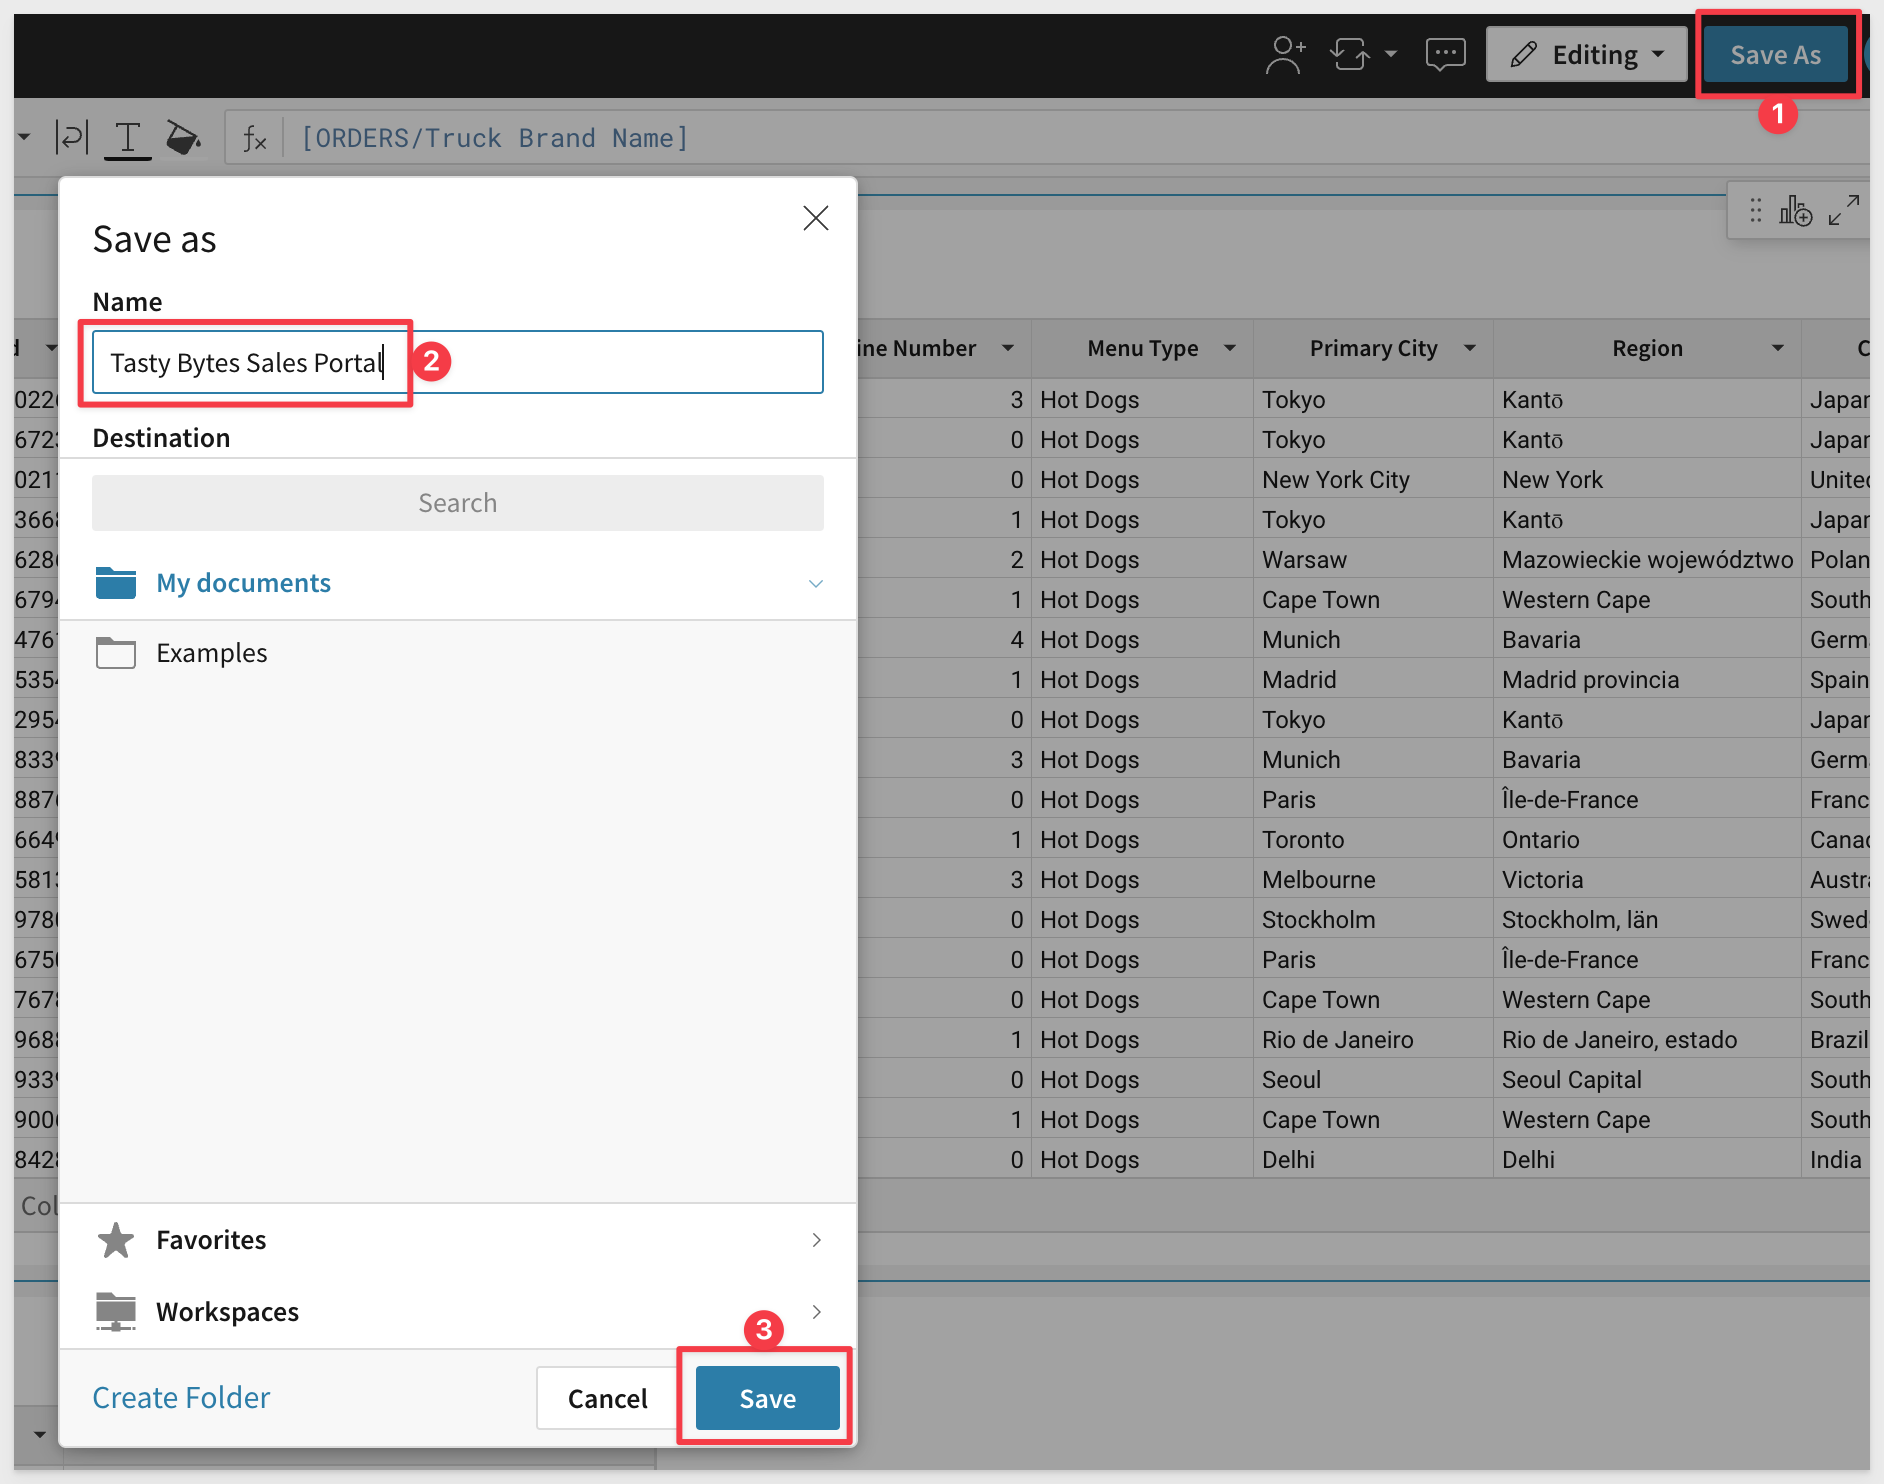Click the Create Folder link
Image resolution: width=1884 pixels, height=1484 pixels.
click(181, 1398)
